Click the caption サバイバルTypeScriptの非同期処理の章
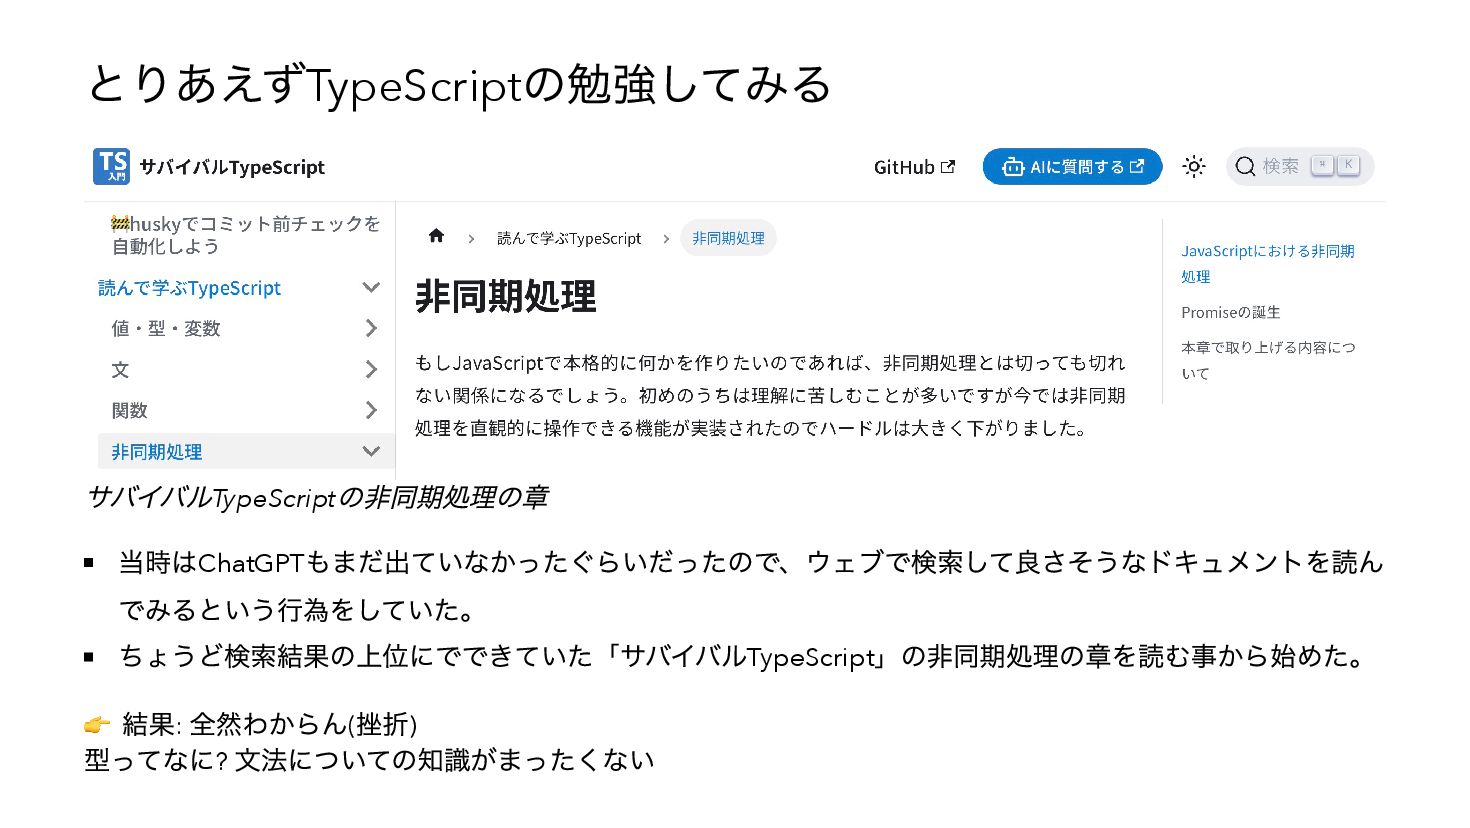 click(317, 497)
